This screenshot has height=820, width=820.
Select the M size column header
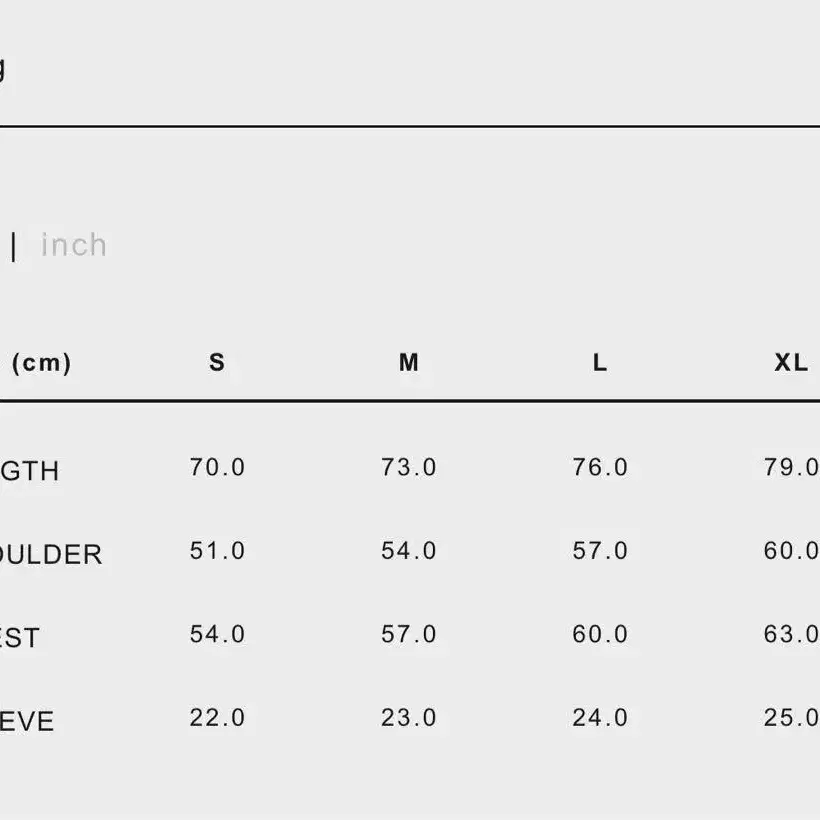(x=408, y=362)
